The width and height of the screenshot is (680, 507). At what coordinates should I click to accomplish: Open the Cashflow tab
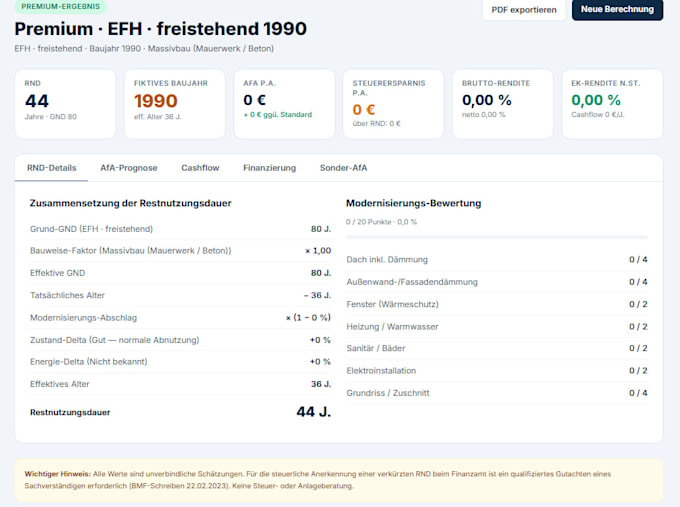200,168
